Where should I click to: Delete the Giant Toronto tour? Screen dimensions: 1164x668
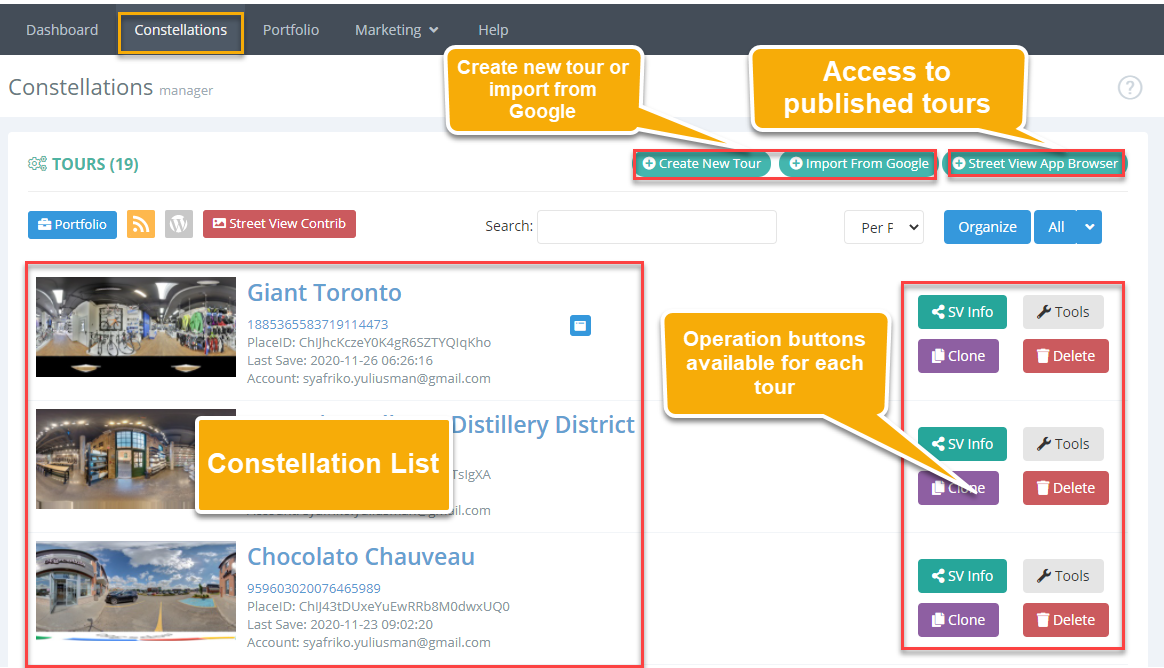(x=1065, y=356)
